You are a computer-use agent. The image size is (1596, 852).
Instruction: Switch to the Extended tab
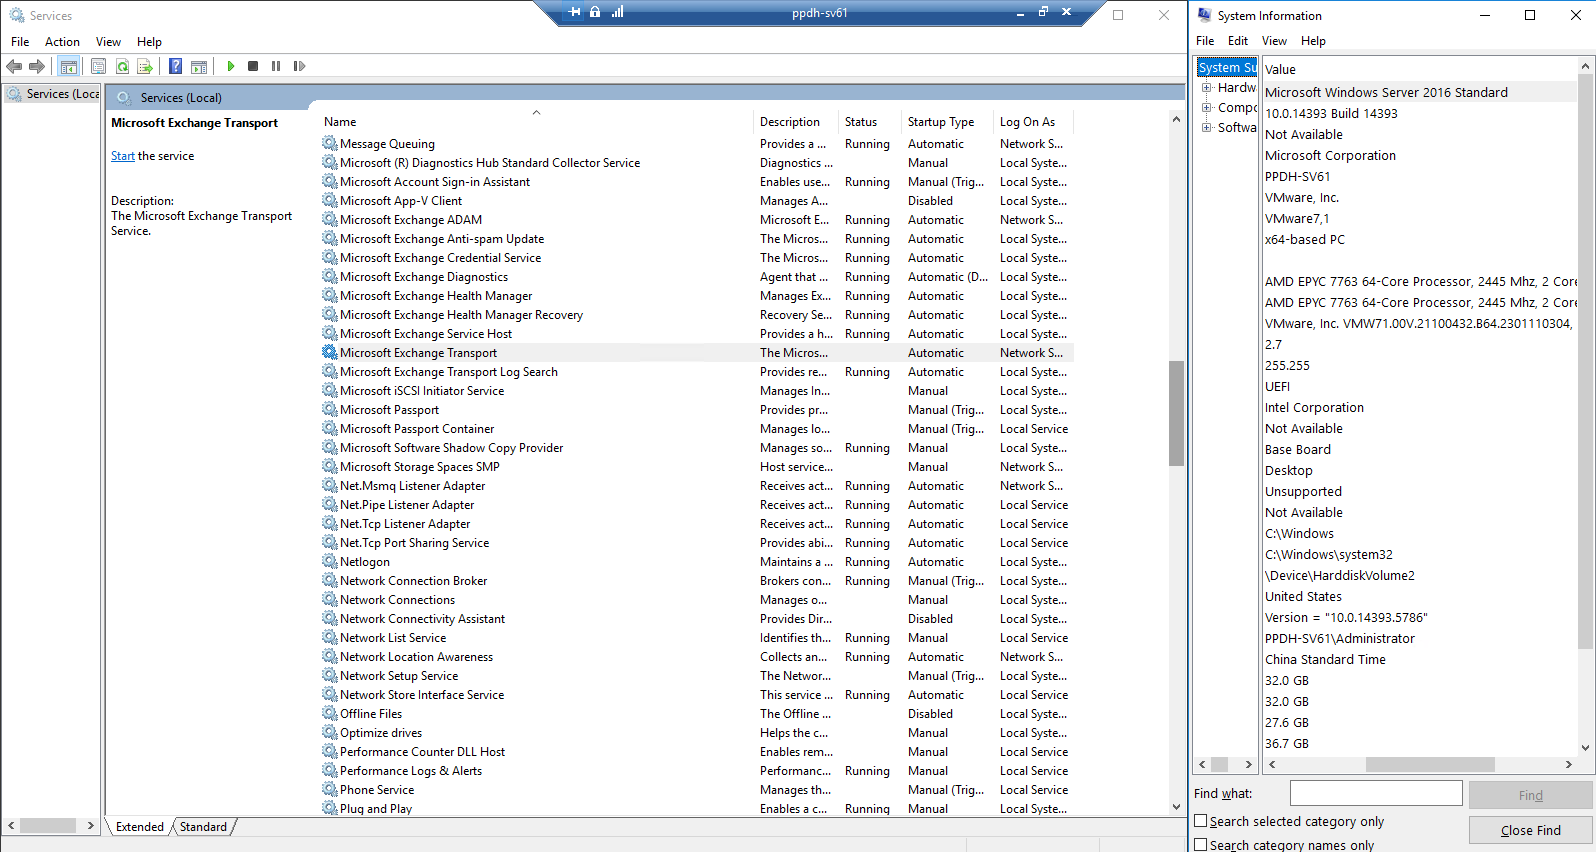click(140, 827)
